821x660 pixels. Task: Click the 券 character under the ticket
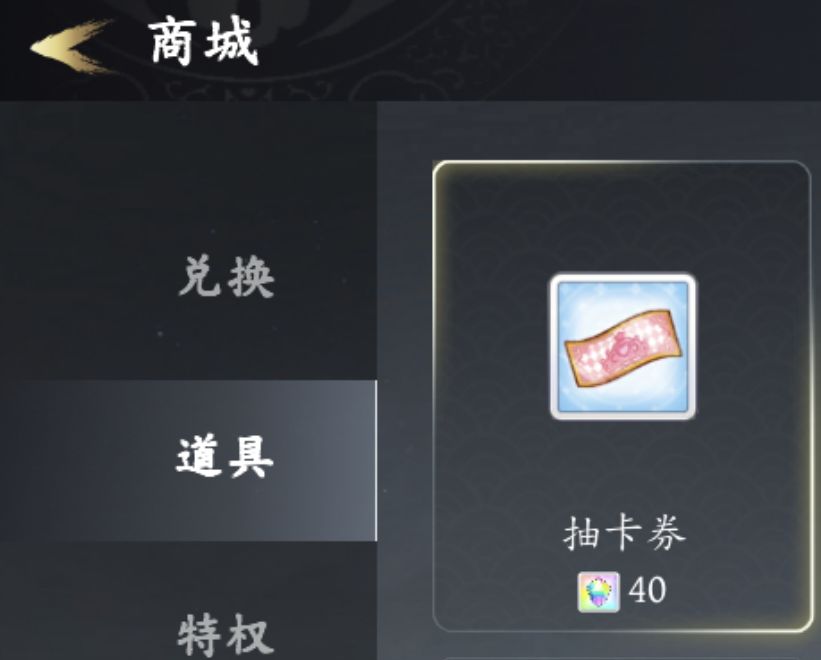pyautogui.click(x=666, y=533)
